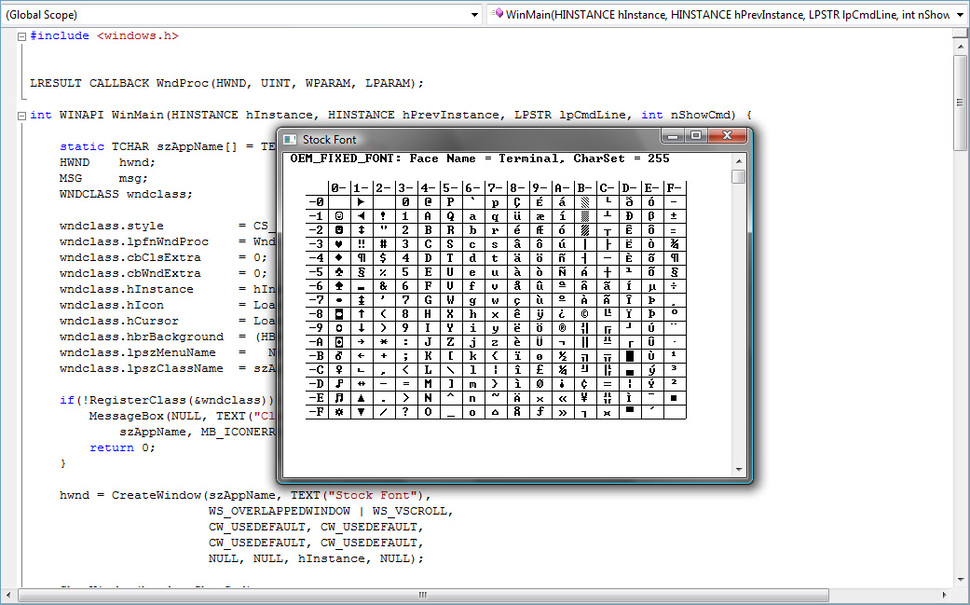This screenshot has height=605, width=970.
Task: Click 'wndclass.lpfnWndProc' in the code
Action: [x=134, y=242]
